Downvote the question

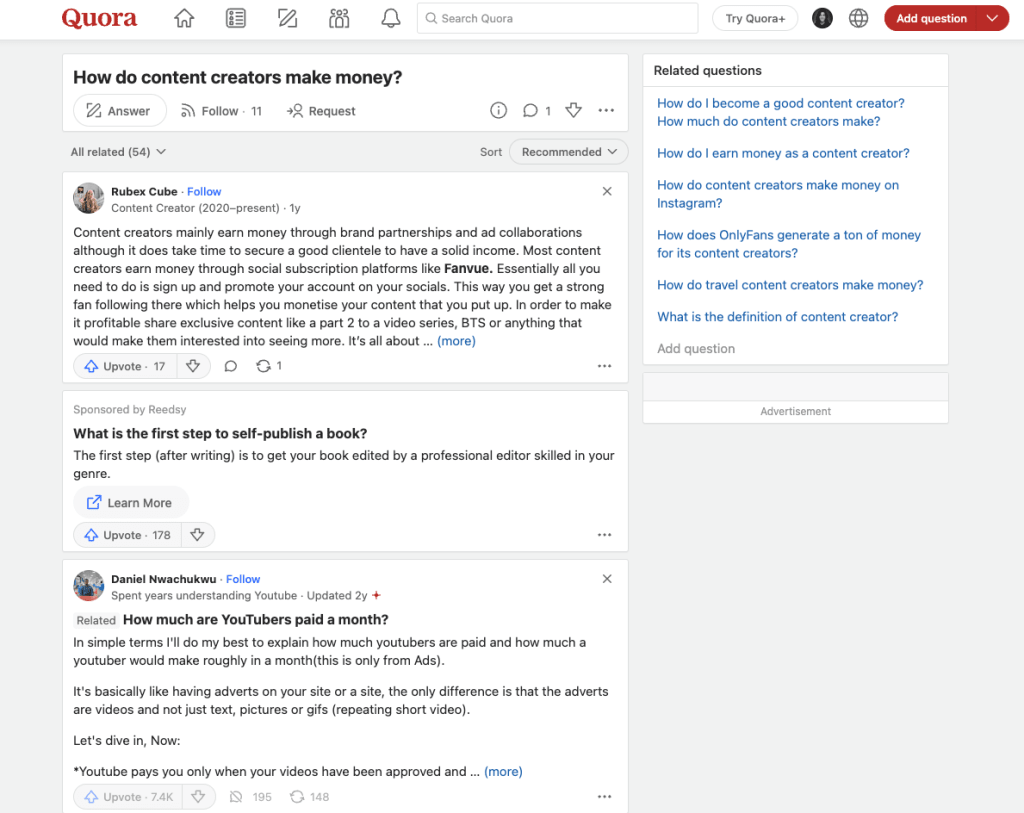coord(573,110)
